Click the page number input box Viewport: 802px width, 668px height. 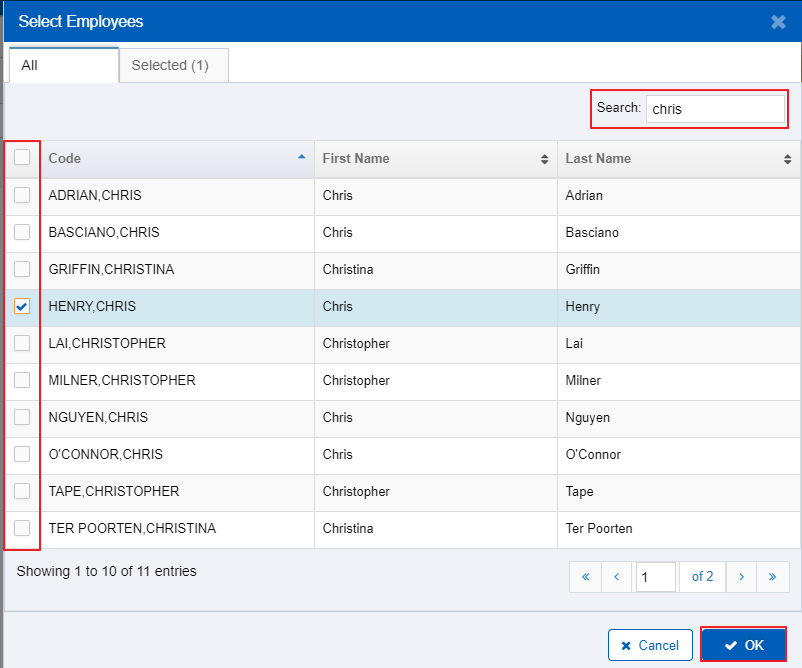point(656,577)
